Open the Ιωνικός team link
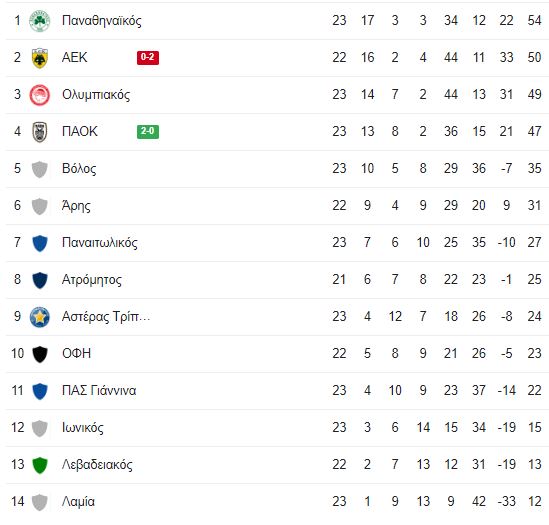The height and width of the screenshot is (525, 549). tap(83, 428)
